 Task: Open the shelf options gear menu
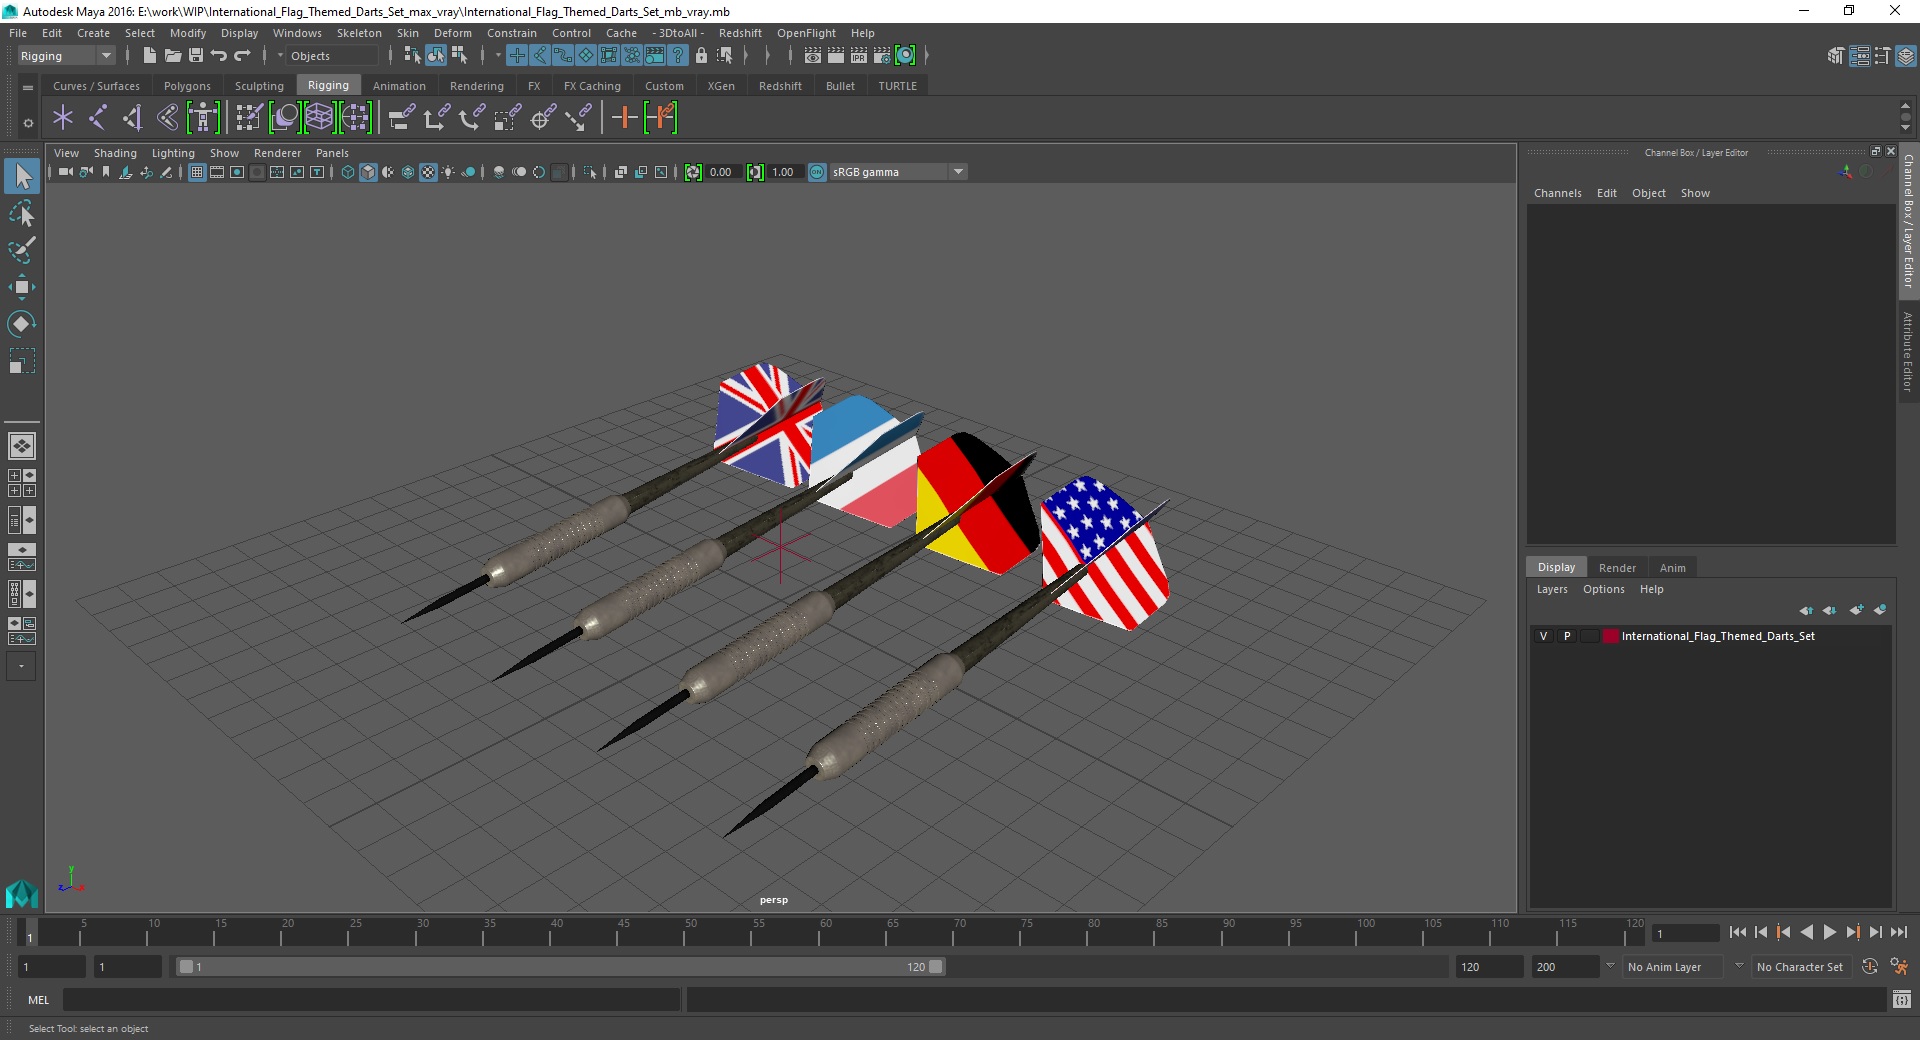(28, 123)
